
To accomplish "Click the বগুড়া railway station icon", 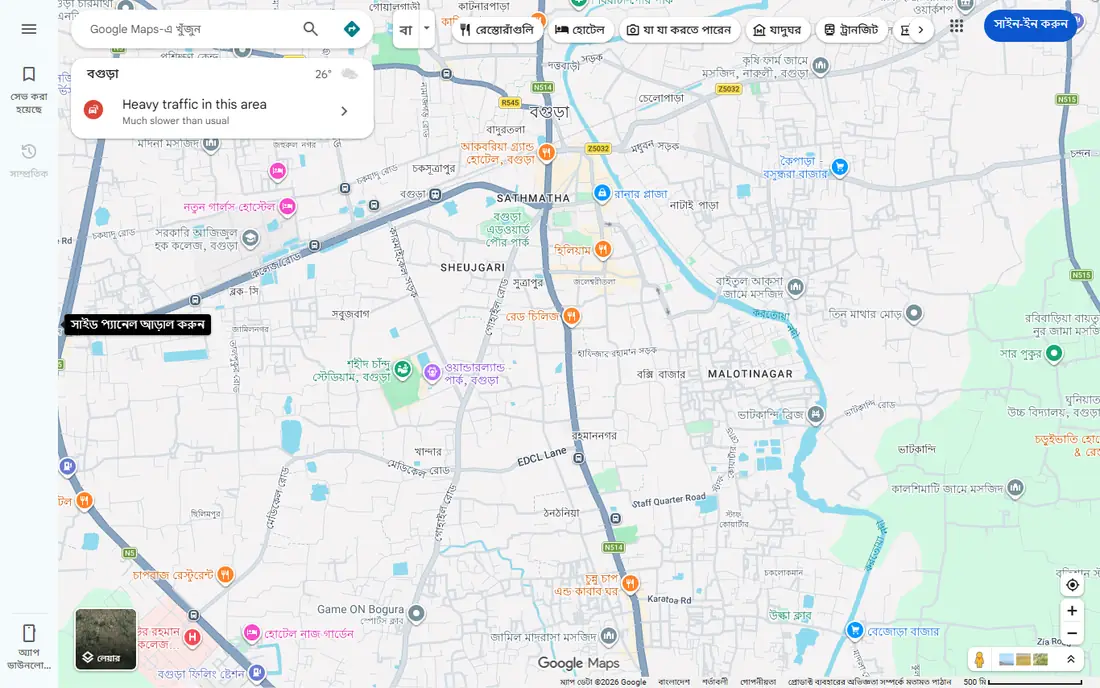I will coord(435,194).
